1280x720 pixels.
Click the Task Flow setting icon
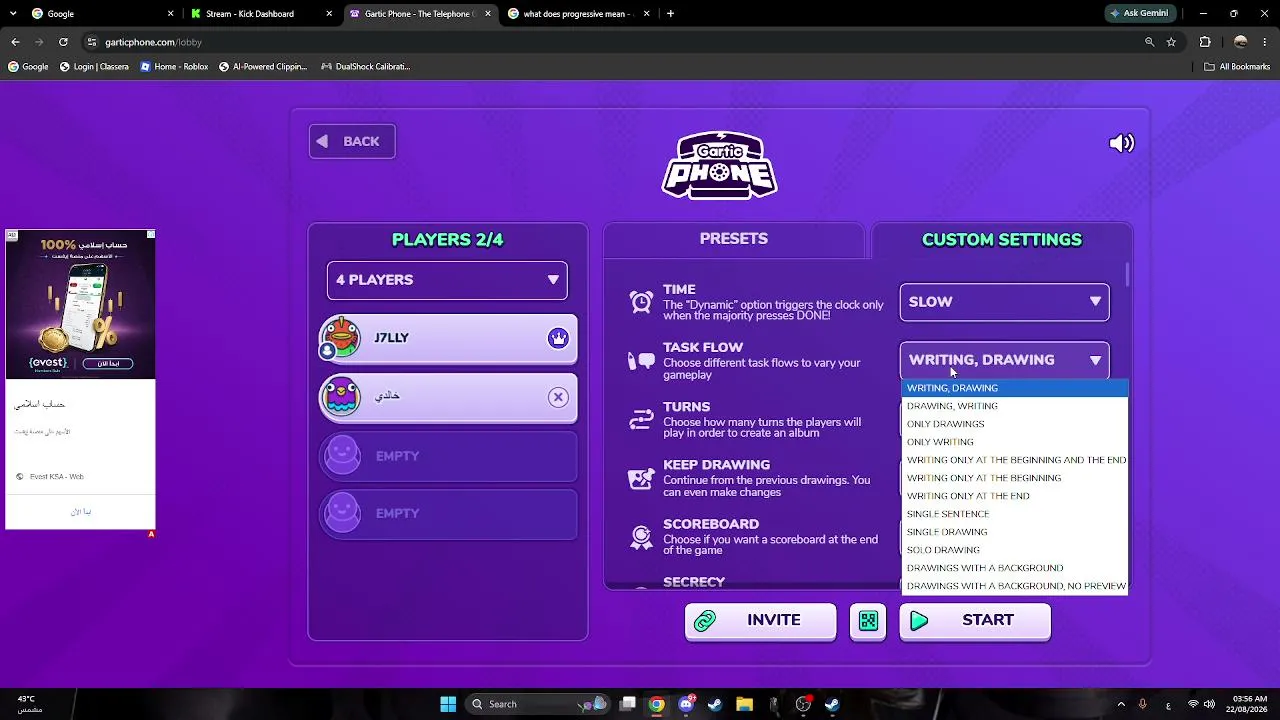click(x=641, y=360)
